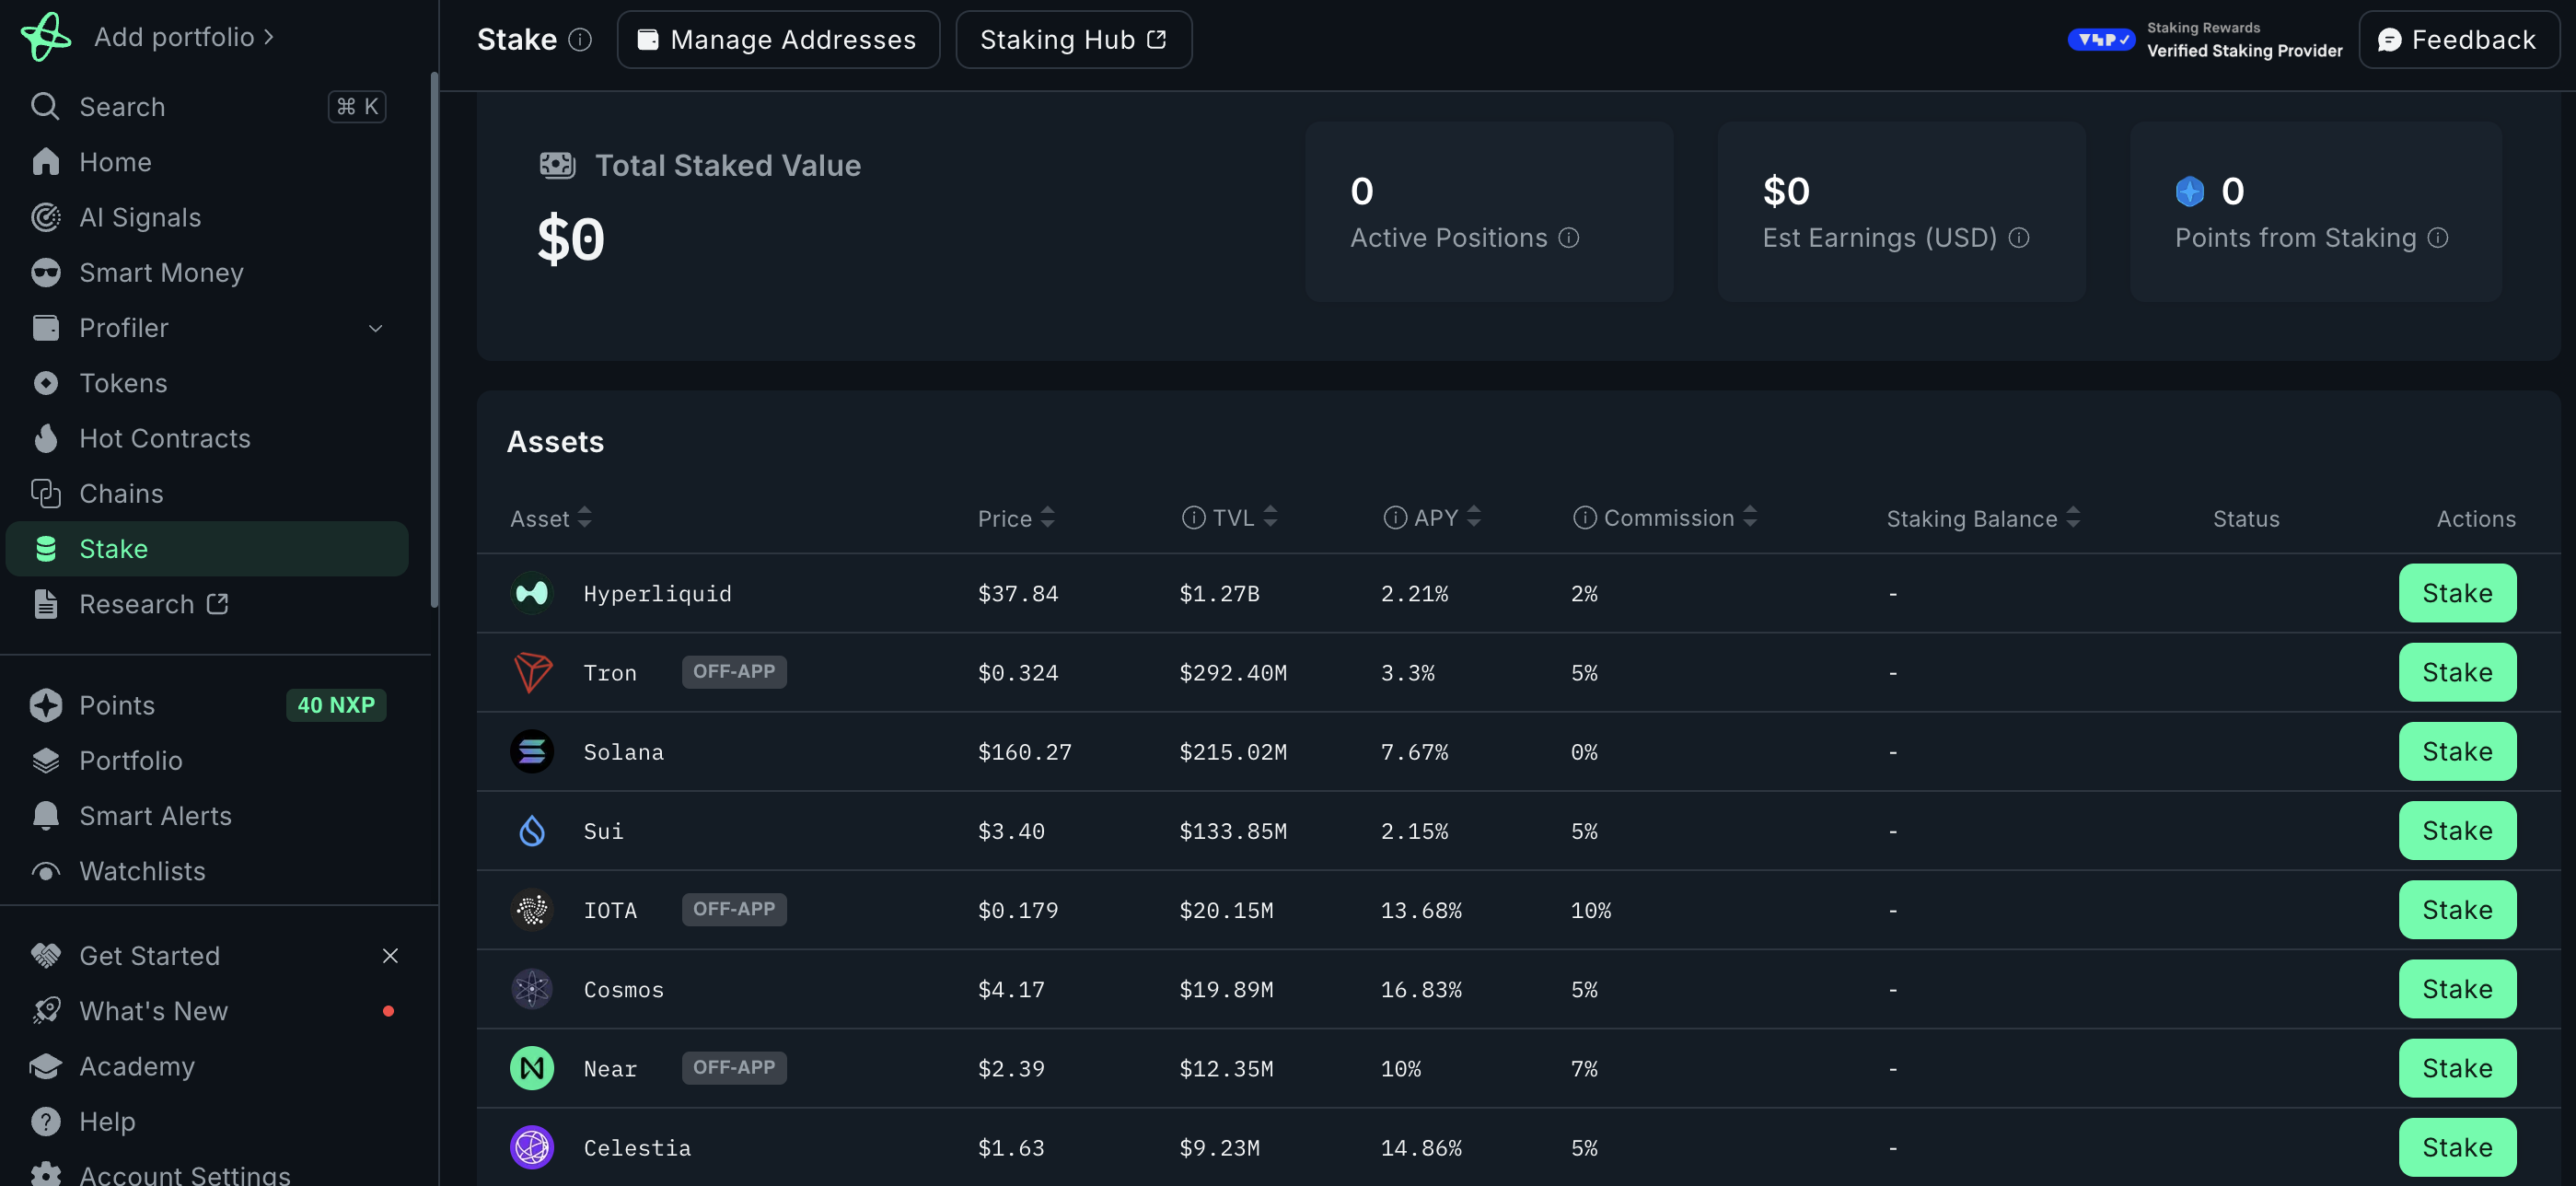Viewport: 2576px width, 1186px height.
Task: Dismiss the Get Started item with X
Action: pos(390,955)
